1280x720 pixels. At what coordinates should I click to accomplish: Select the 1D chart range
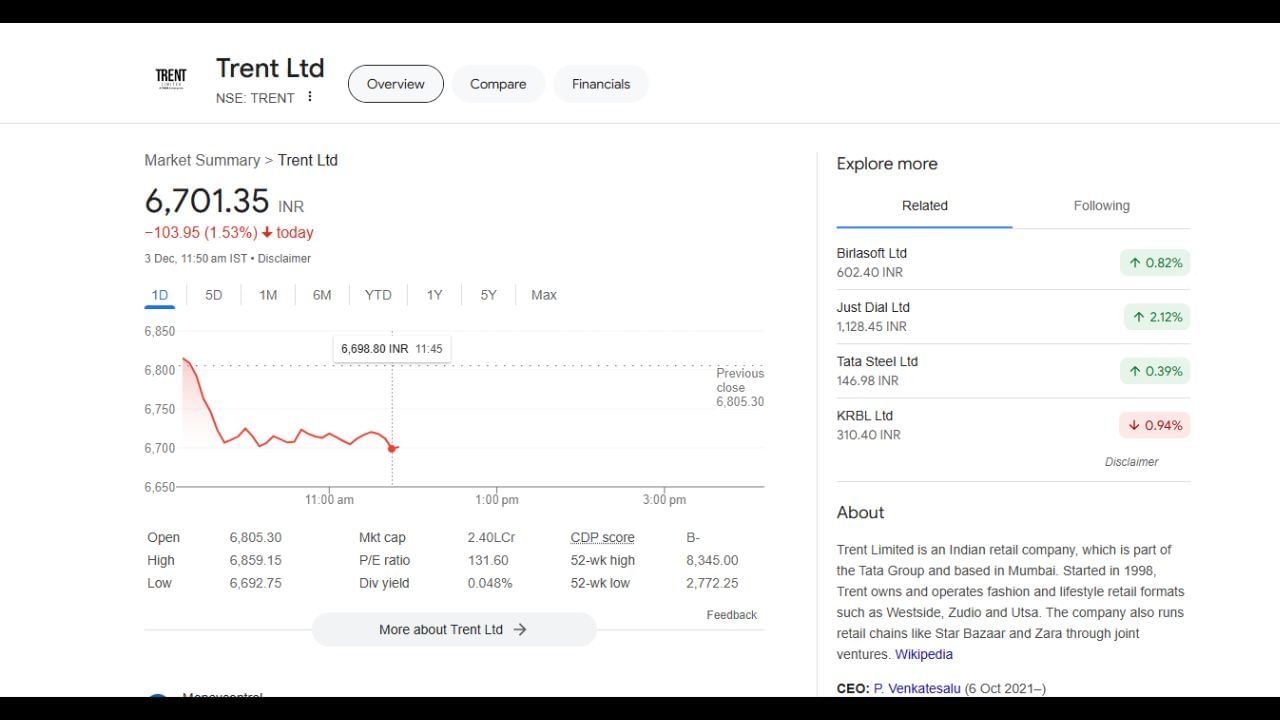(160, 295)
